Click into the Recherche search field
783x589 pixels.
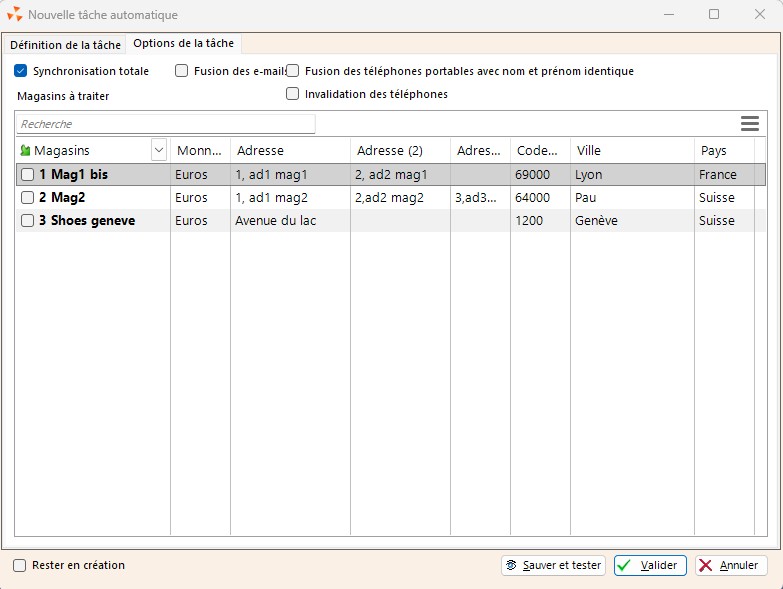click(x=165, y=124)
